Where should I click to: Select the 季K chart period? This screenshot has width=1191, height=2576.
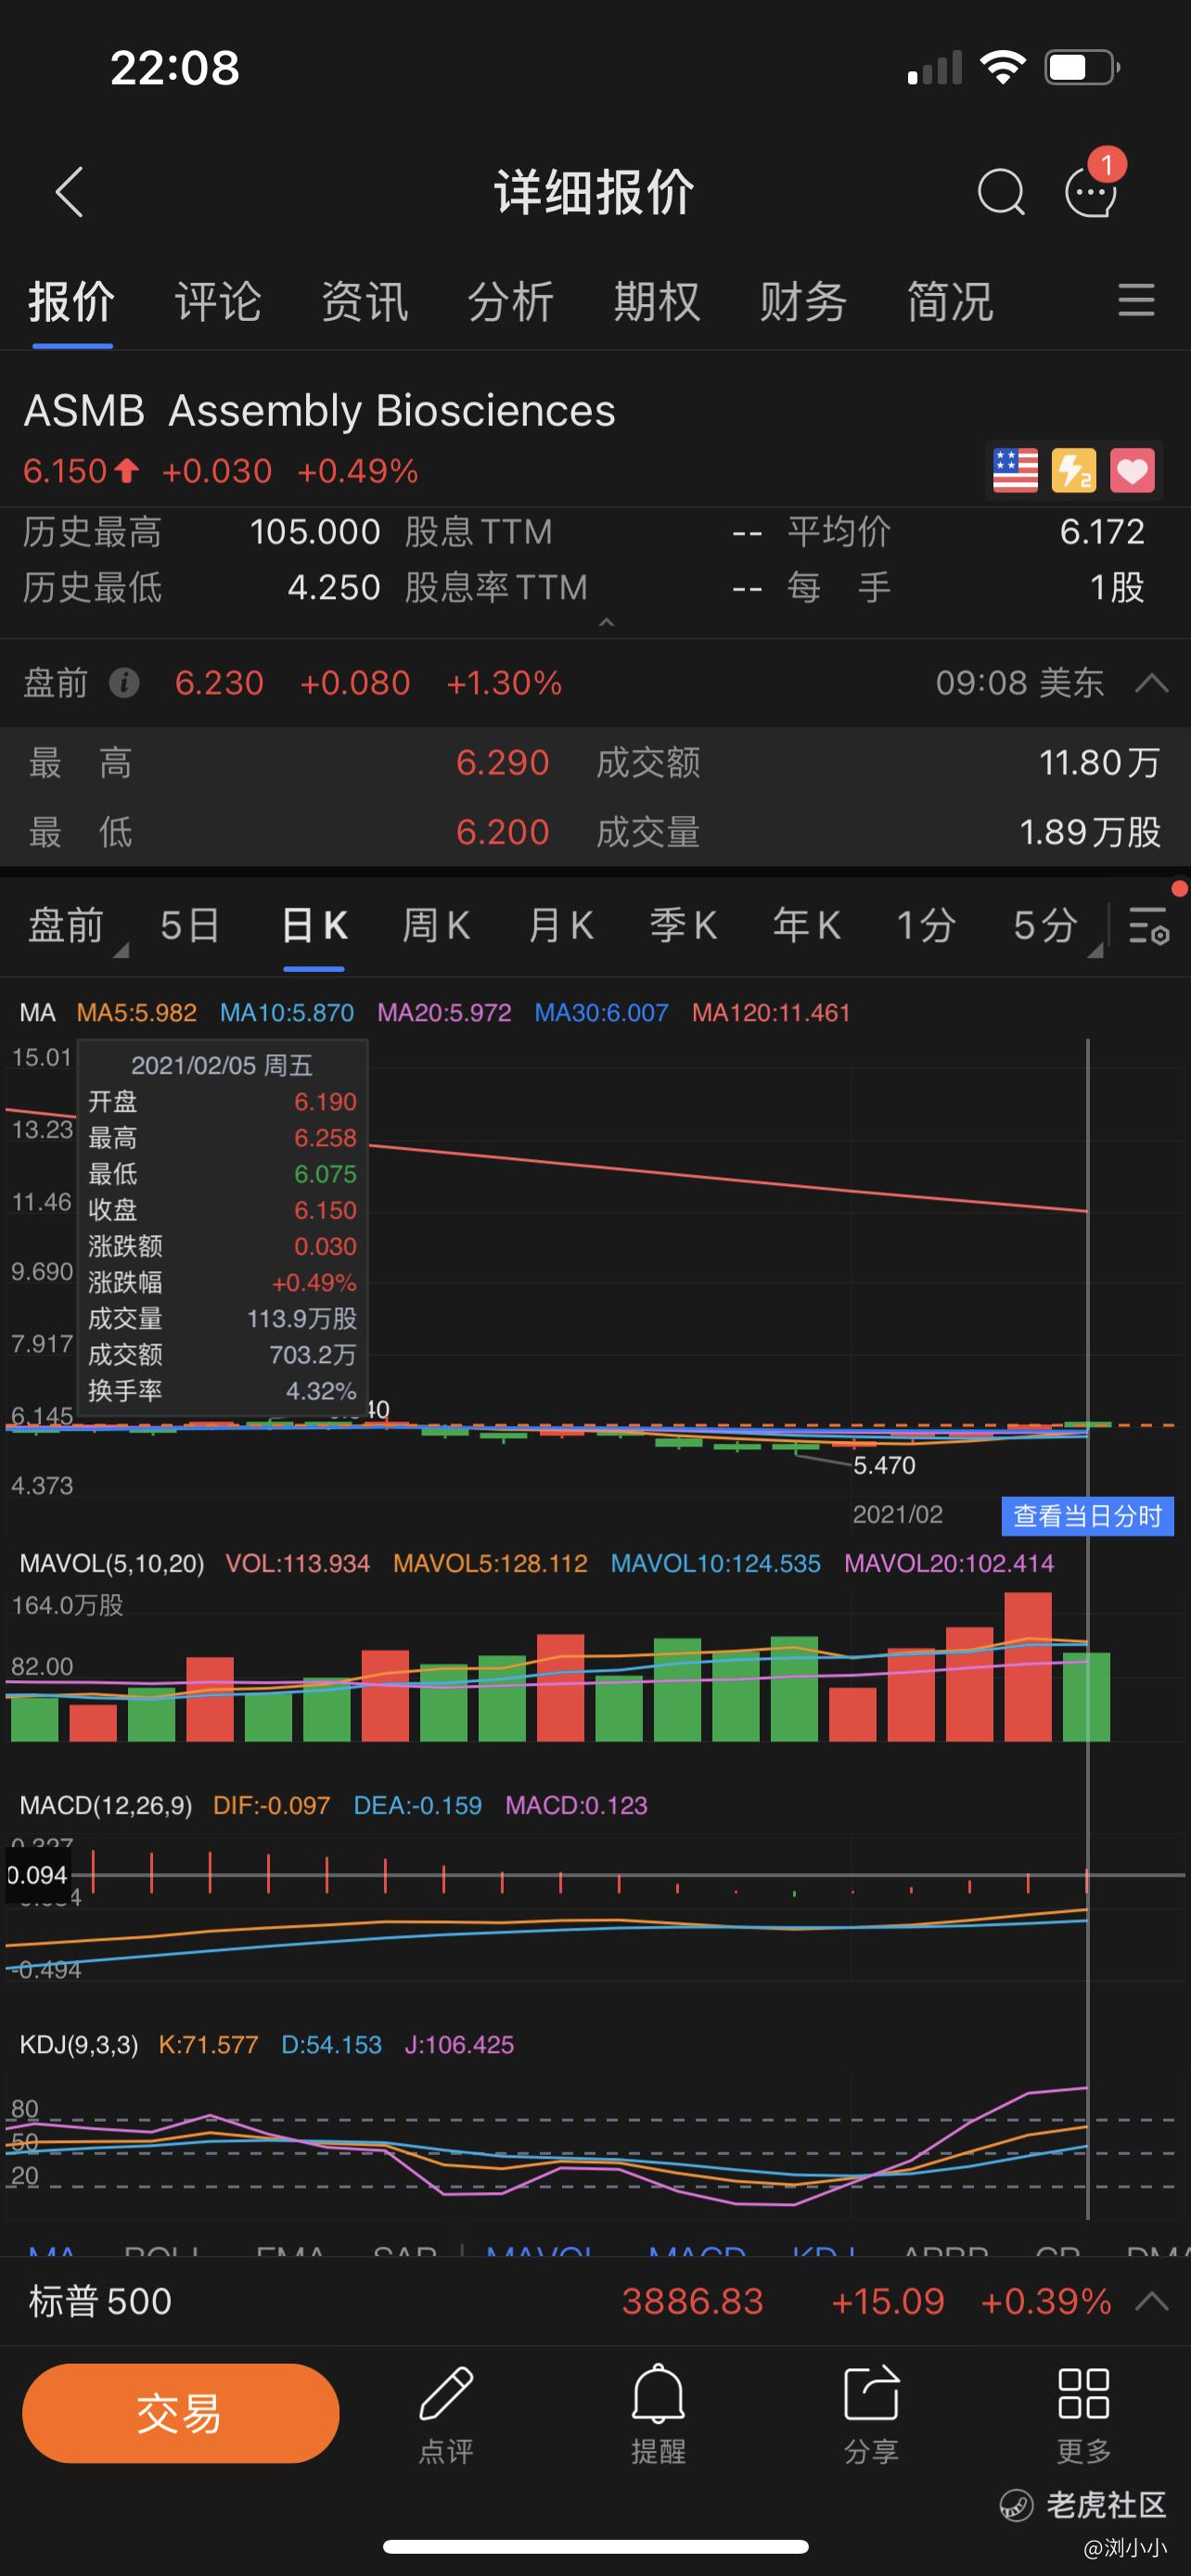(x=683, y=925)
